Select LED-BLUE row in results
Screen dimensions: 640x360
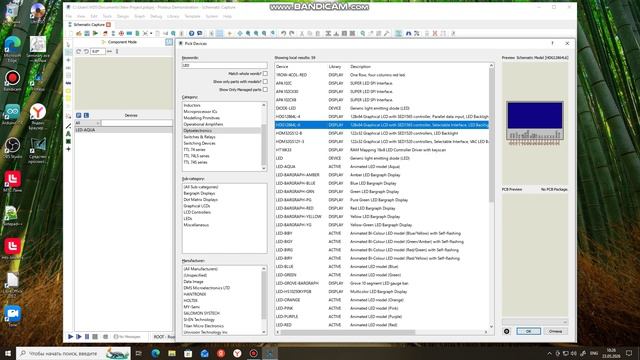click(x=382, y=267)
